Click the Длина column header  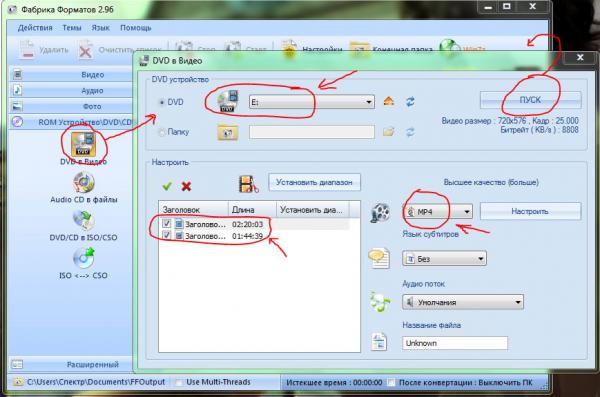click(x=253, y=209)
